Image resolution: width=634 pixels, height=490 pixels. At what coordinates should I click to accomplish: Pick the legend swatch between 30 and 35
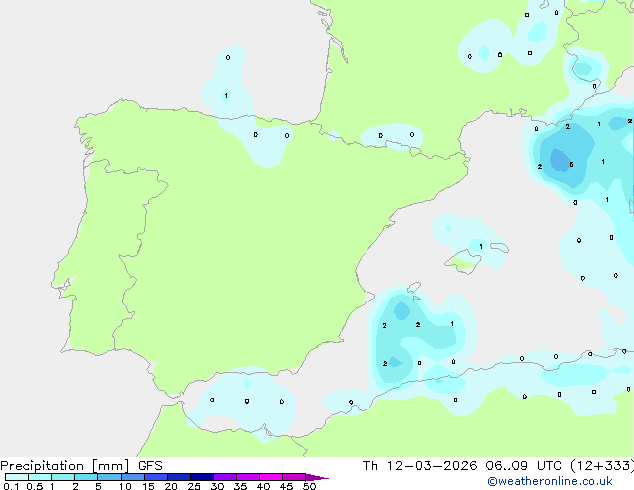click(x=225, y=477)
